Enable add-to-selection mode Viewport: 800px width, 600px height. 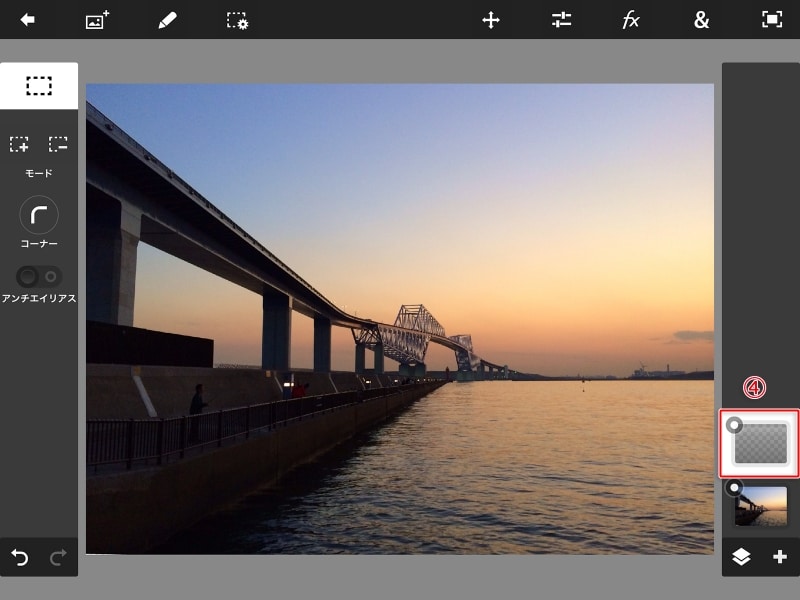point(19,144)
